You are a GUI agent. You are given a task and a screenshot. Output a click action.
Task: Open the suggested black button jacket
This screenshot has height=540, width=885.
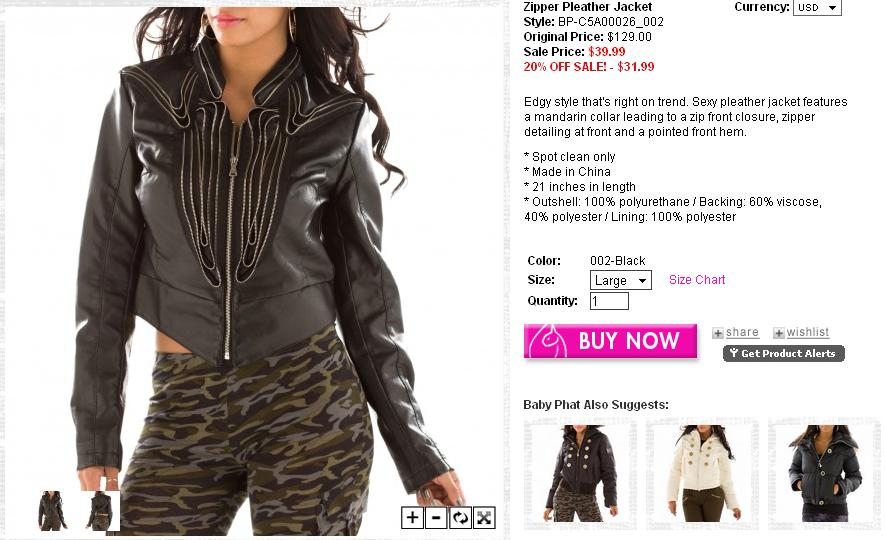[x=580, y=474]
